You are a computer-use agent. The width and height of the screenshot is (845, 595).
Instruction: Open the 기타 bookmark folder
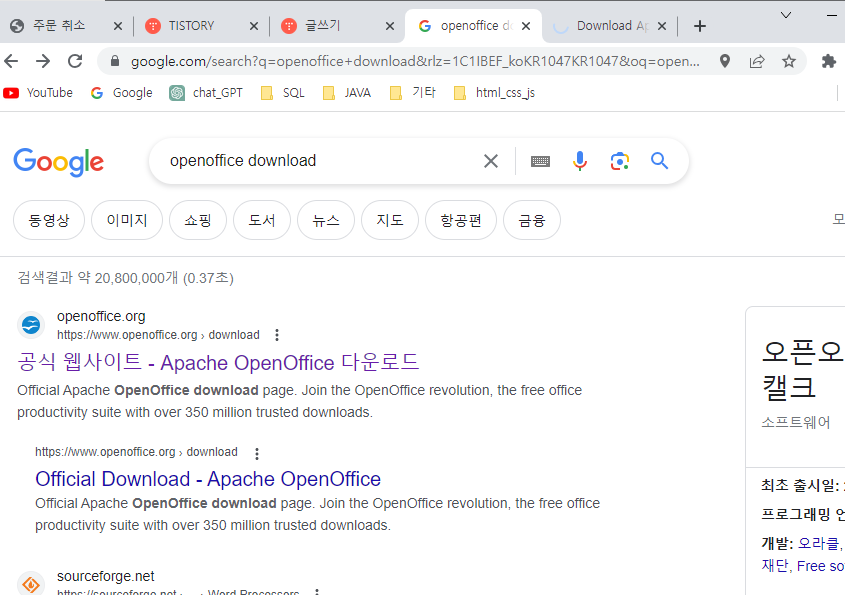click(413, 93)
